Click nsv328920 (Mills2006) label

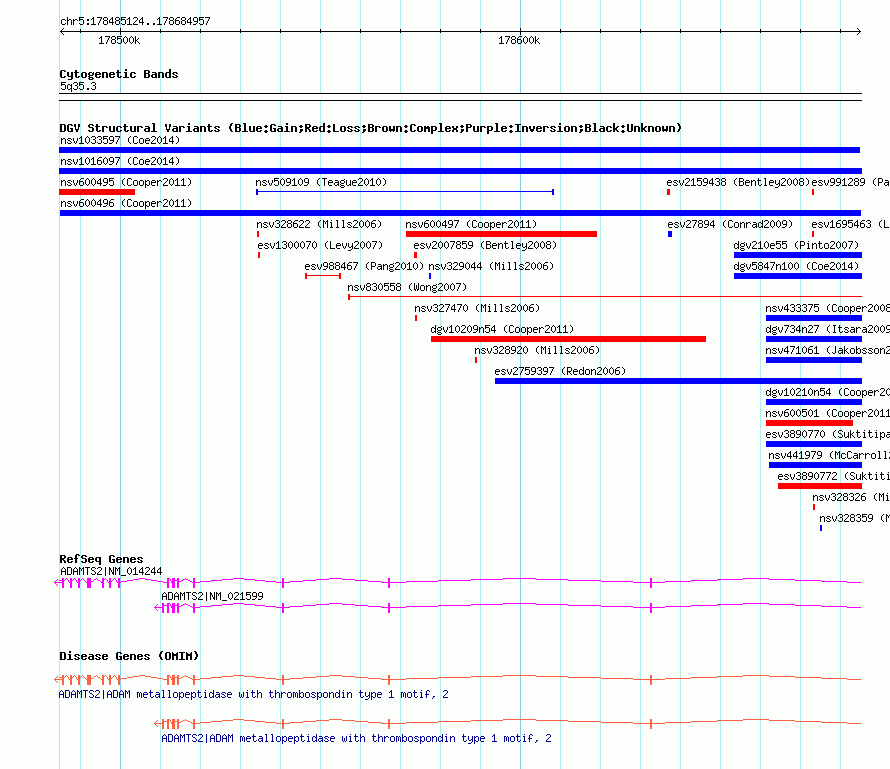coord(537,350)
